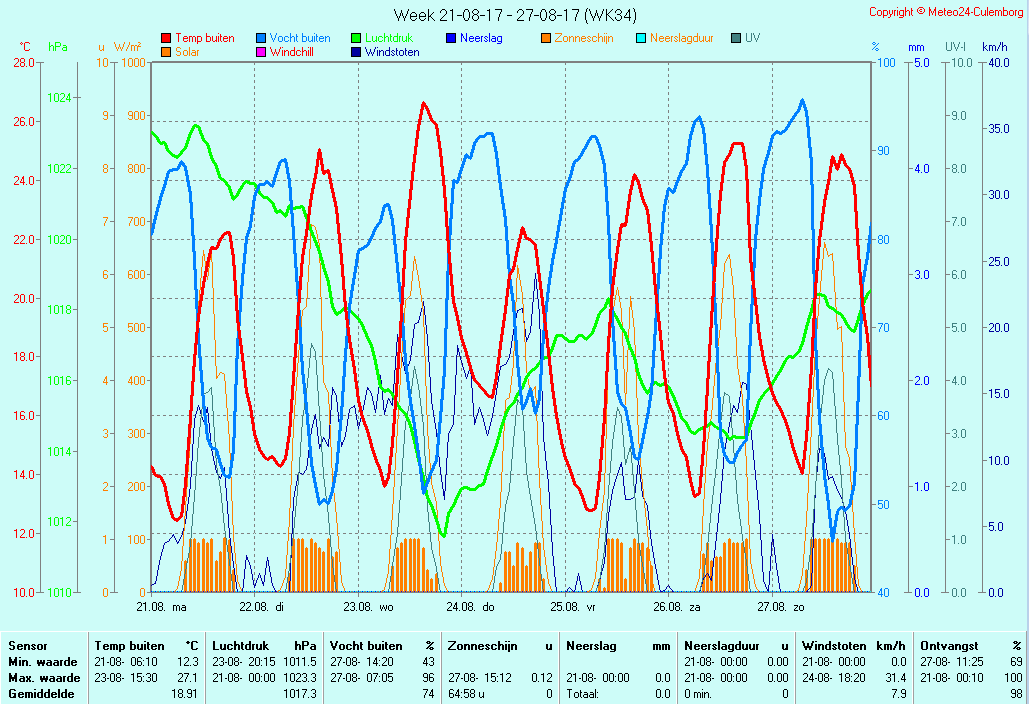Click the Max. waarde row label
This screenshot has width=1029, height=704.
point(44,677)
